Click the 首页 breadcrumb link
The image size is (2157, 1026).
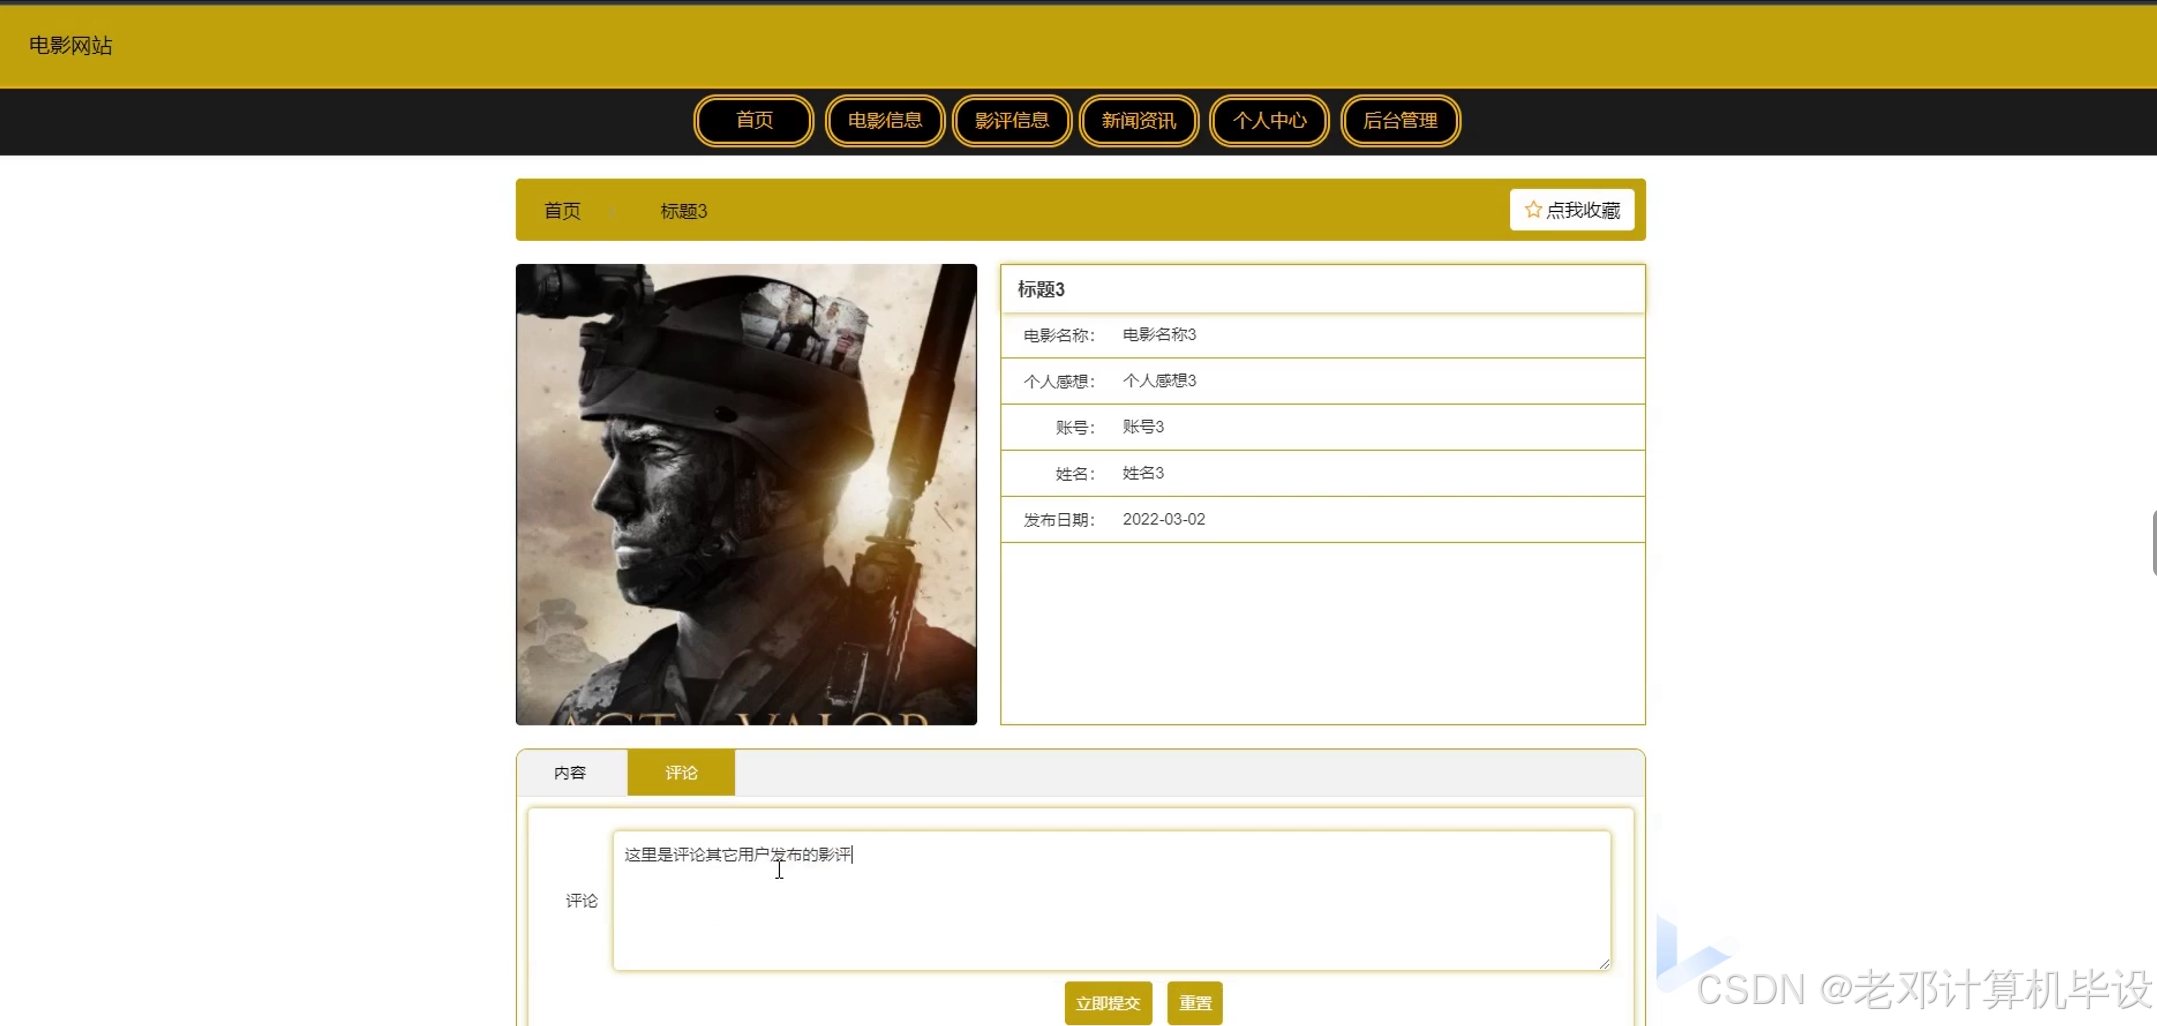pos(562,210)
